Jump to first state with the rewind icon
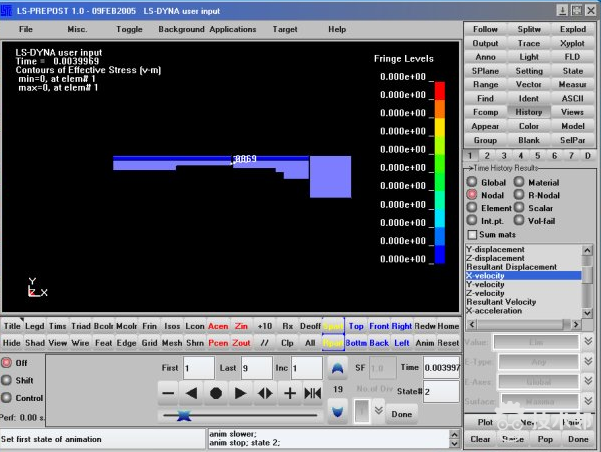The height and width of the screenshot is (452, 601). click(313, 393)
